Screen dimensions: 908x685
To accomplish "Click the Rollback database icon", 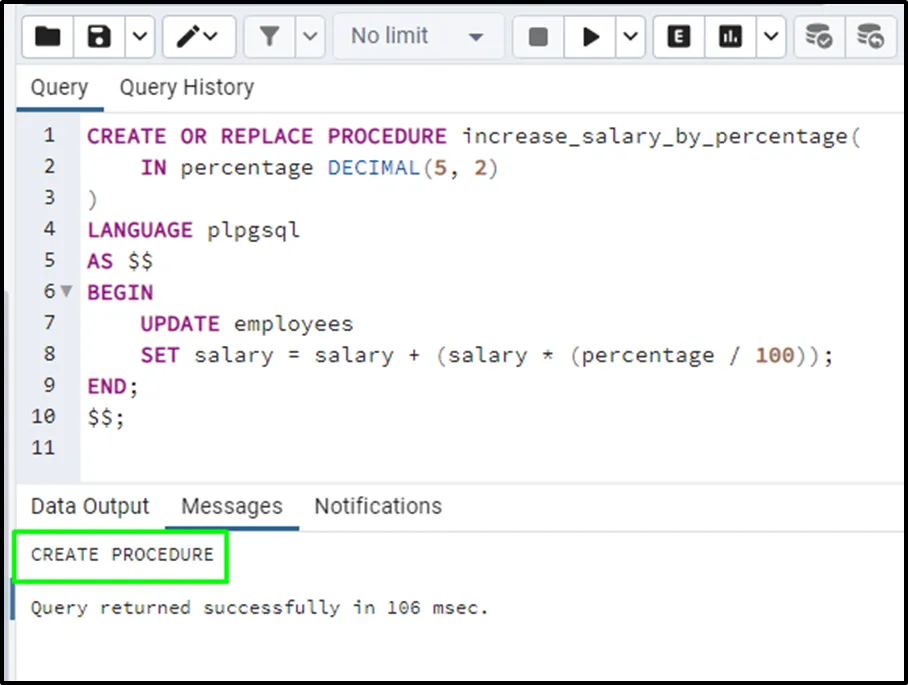I will pos(870,37).
